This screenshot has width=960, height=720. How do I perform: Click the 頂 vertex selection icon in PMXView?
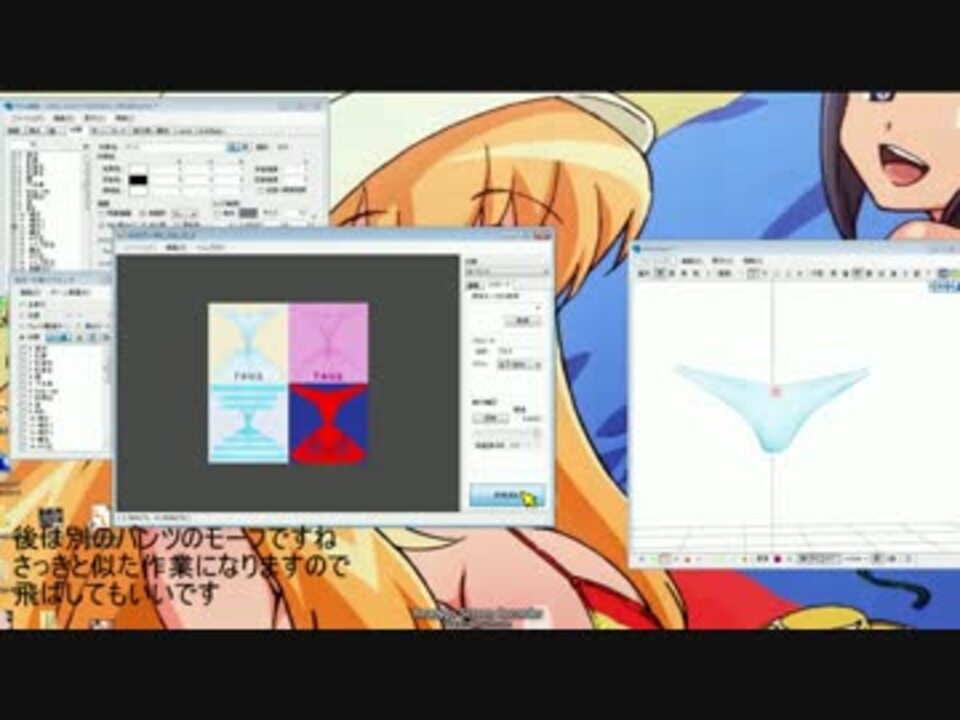click(660, 274)
